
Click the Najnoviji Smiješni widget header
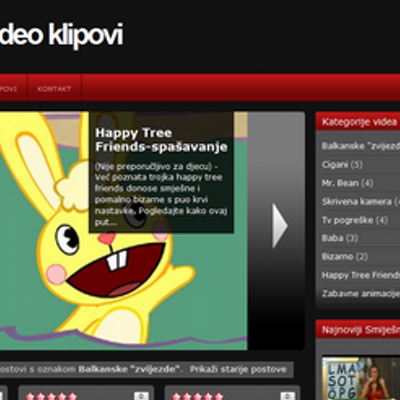click(359, 330)
